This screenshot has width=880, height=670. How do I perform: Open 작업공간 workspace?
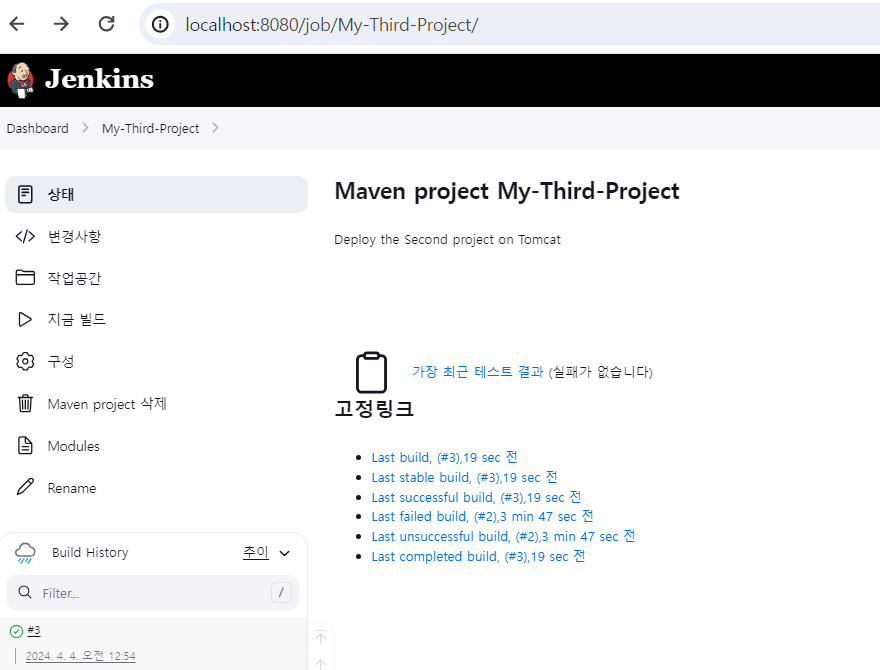[x=74, y=278]
